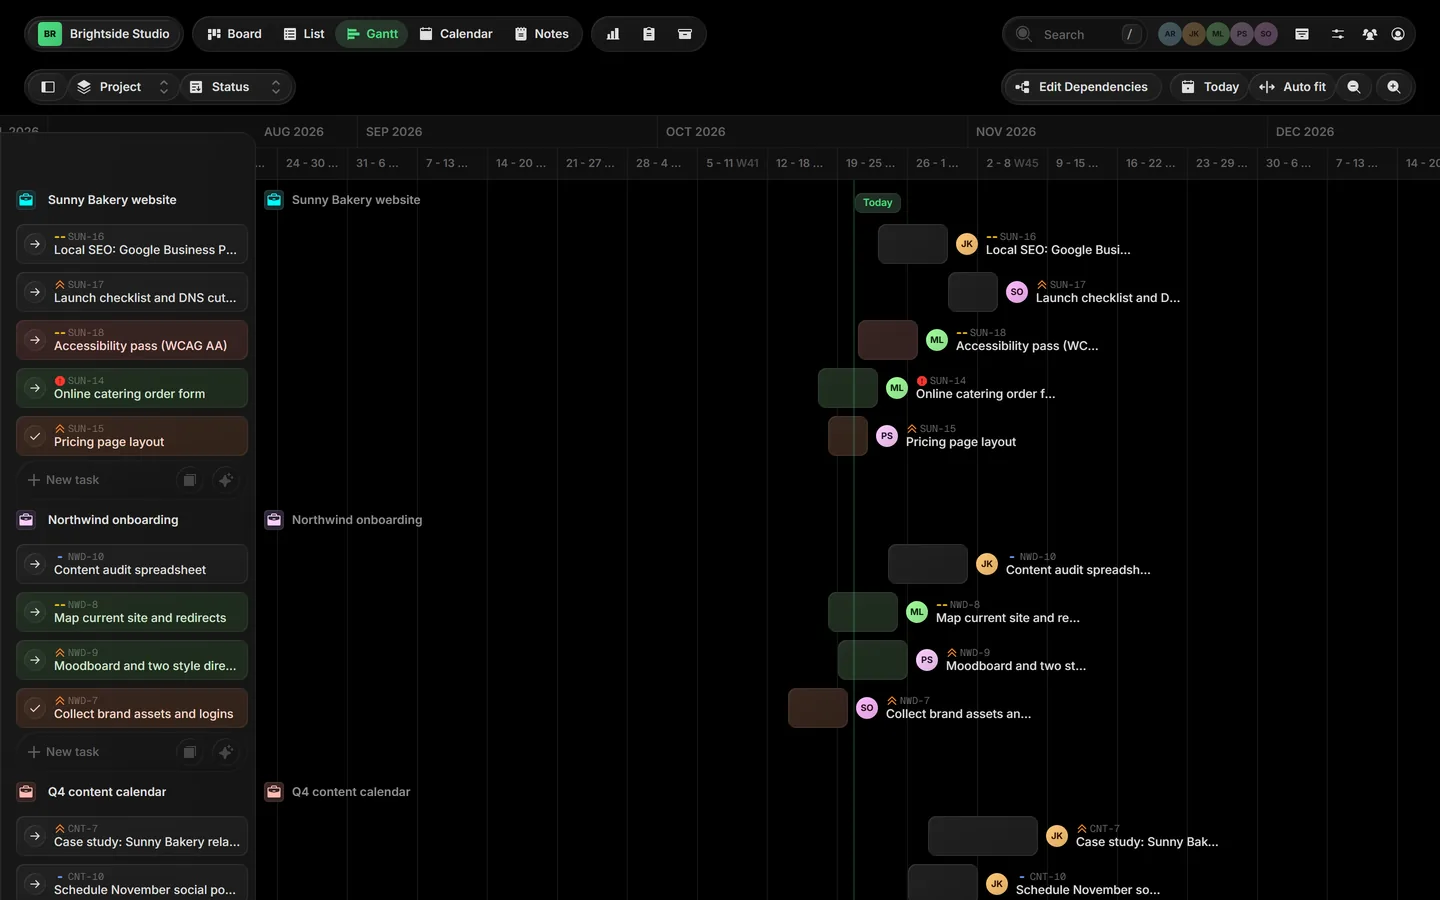
Task: Click the NOV 2026 month header
Action: point(1006,132)
